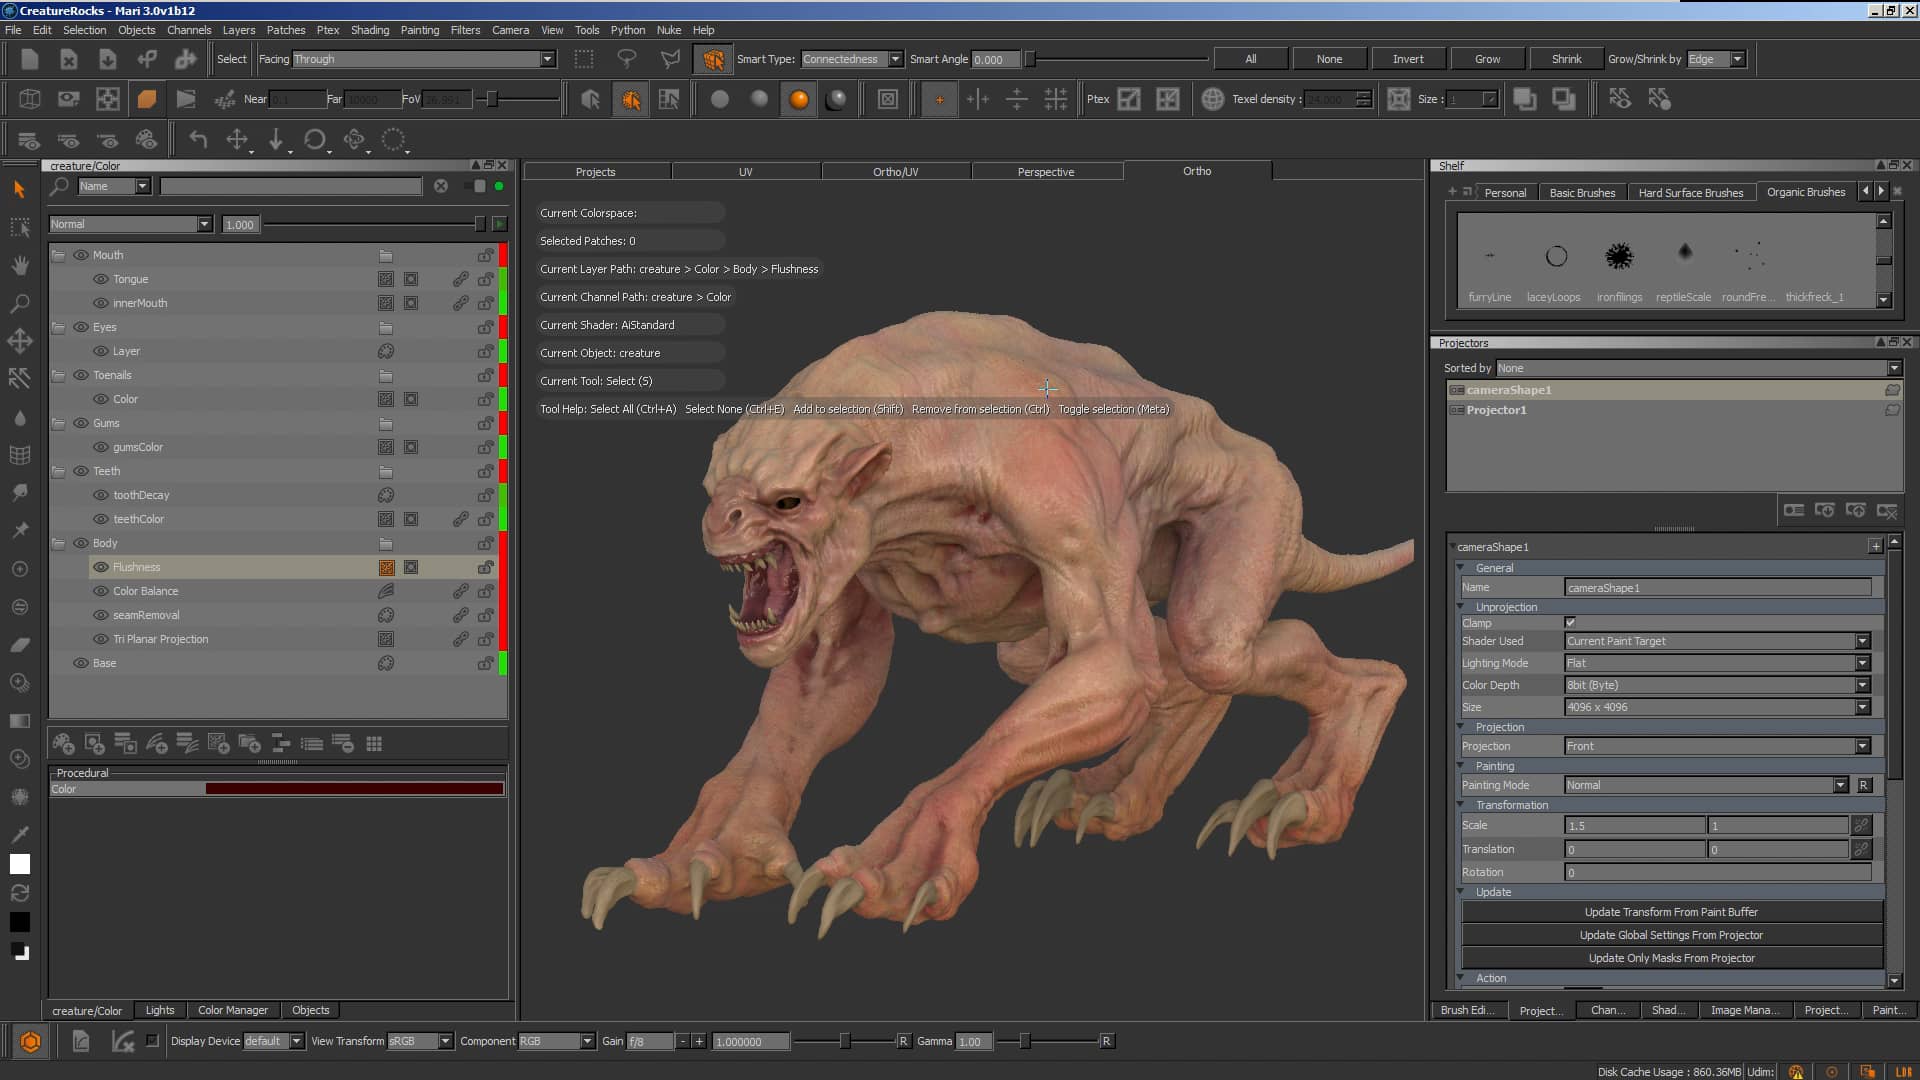Collapse the Body layer group
Screen dimensions: 1920x1080
pyautogui.click(x=57, y=543)
